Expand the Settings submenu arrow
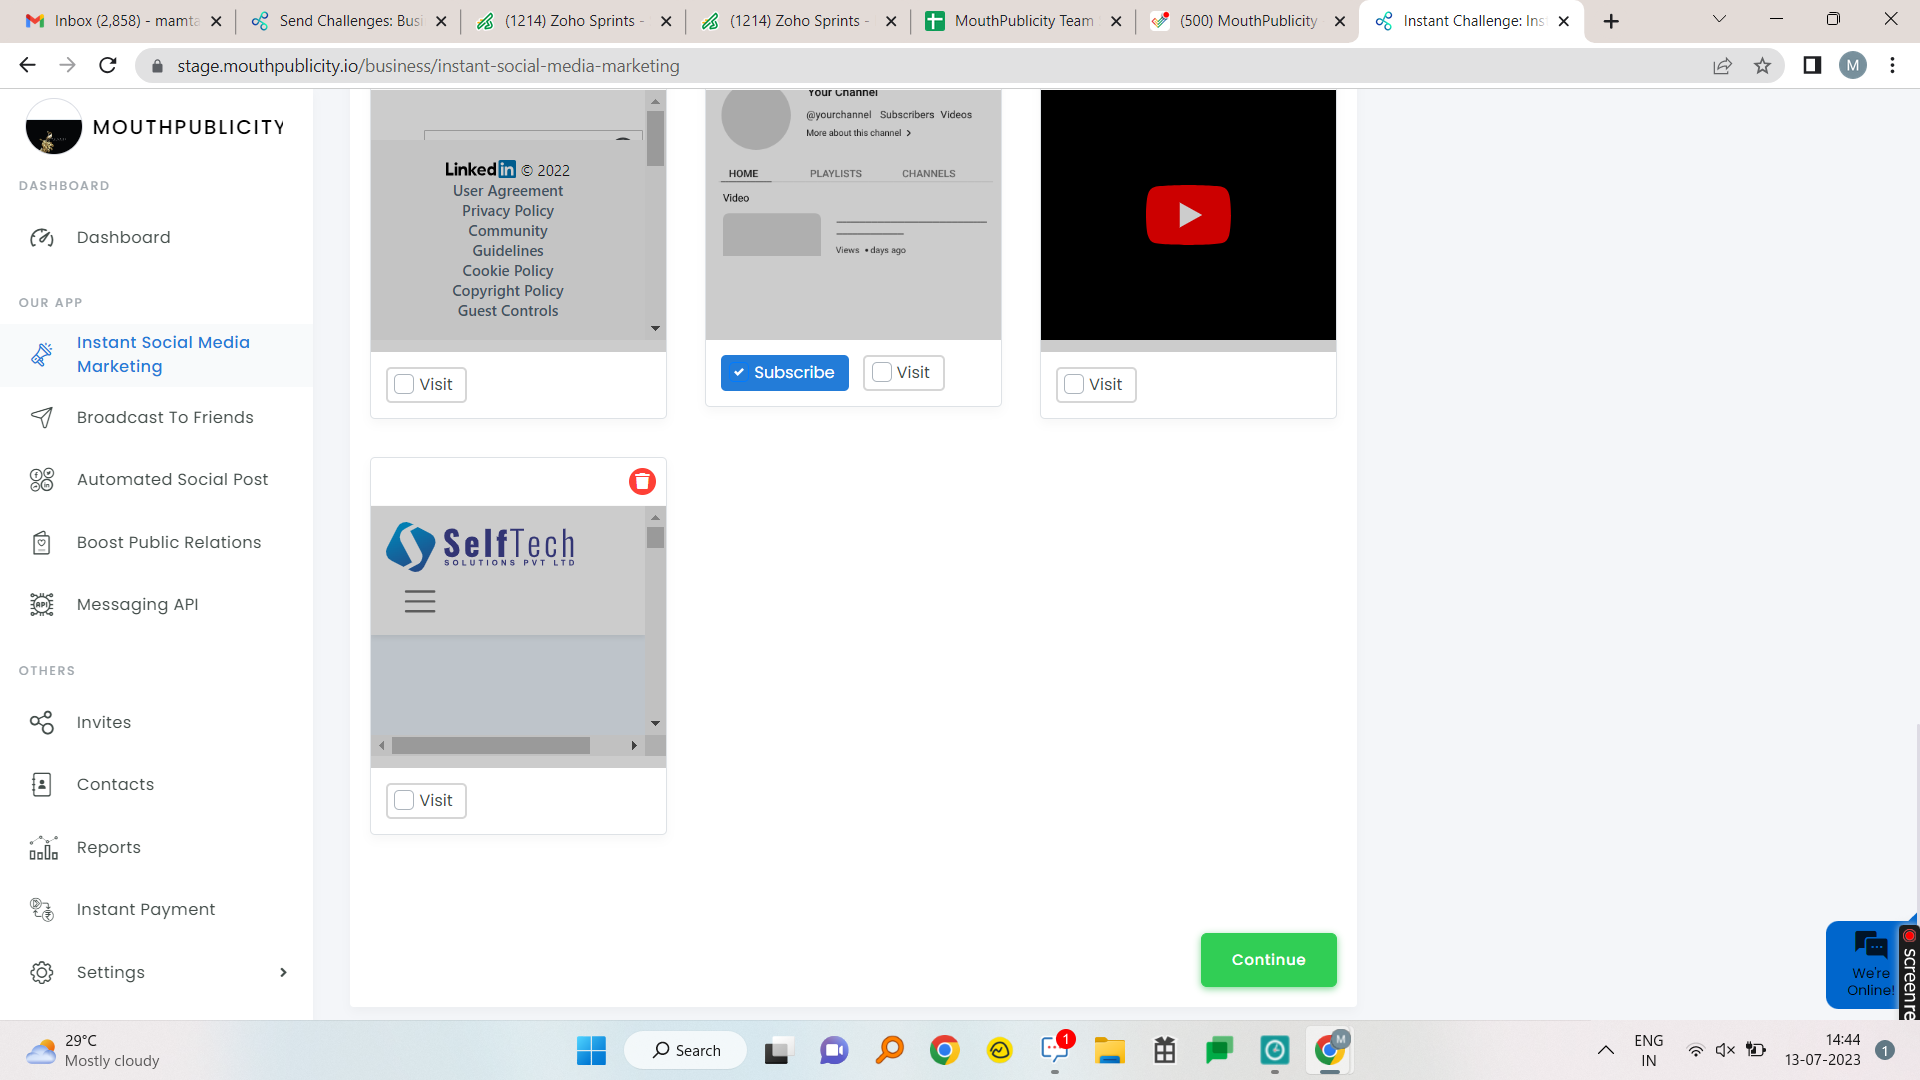Viewport: 1920px width, 1080px height. coord(283,972)
